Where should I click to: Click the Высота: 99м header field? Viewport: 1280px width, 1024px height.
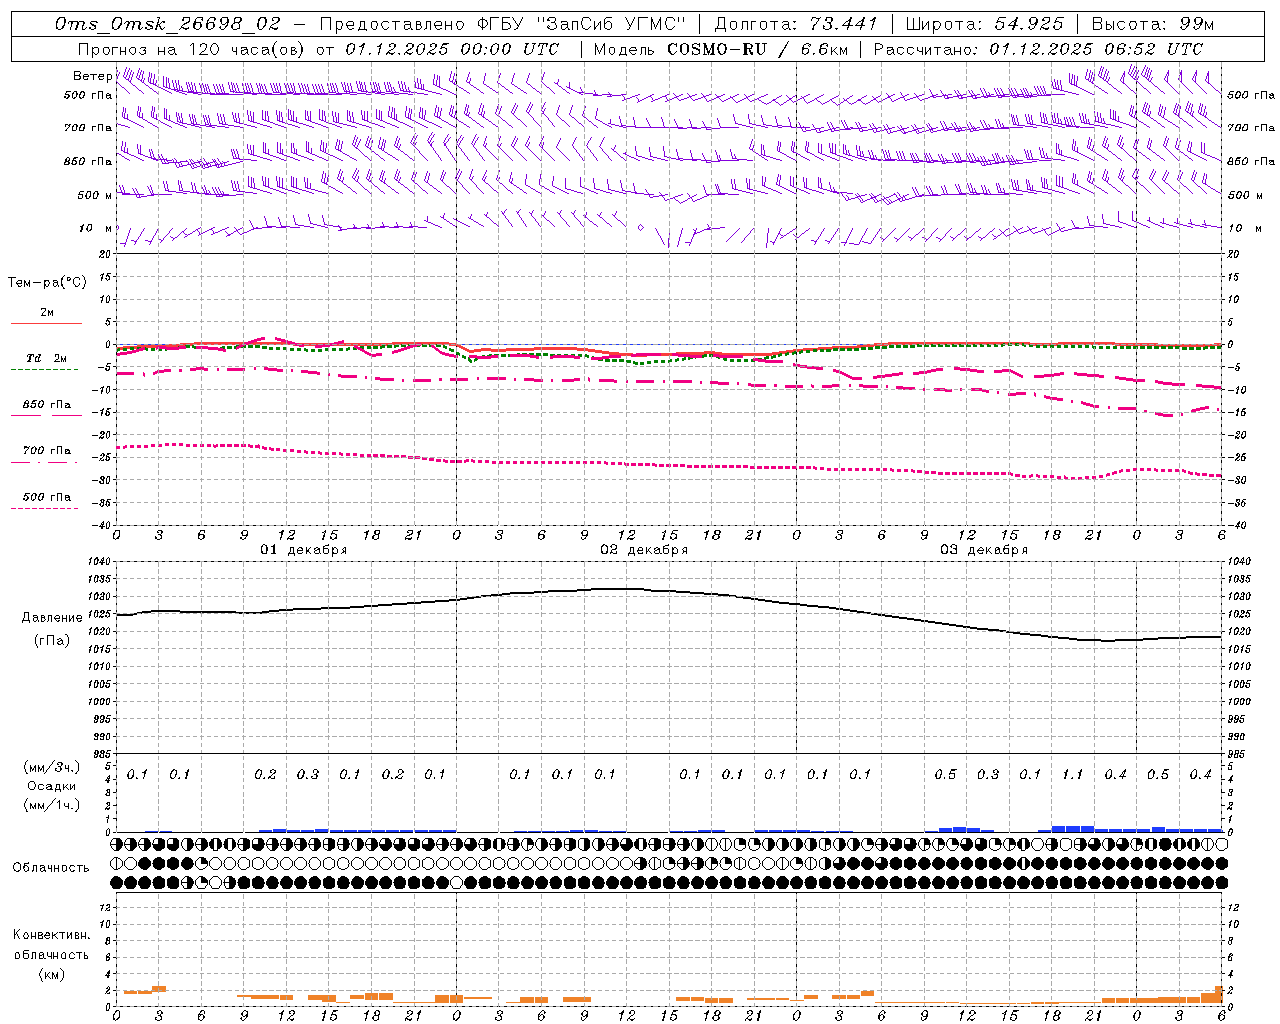[1153, 24]
